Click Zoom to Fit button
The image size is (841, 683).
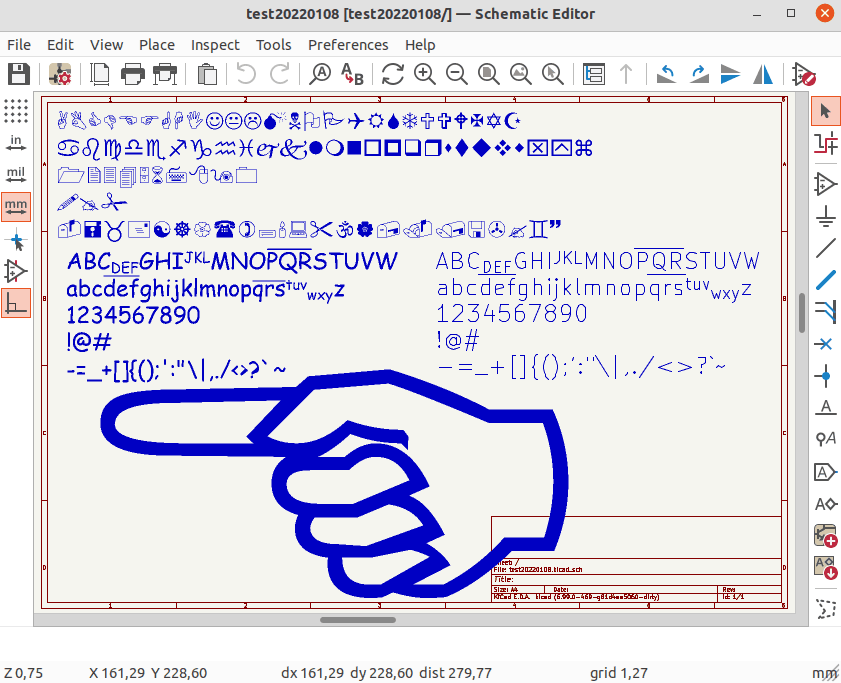489,74
